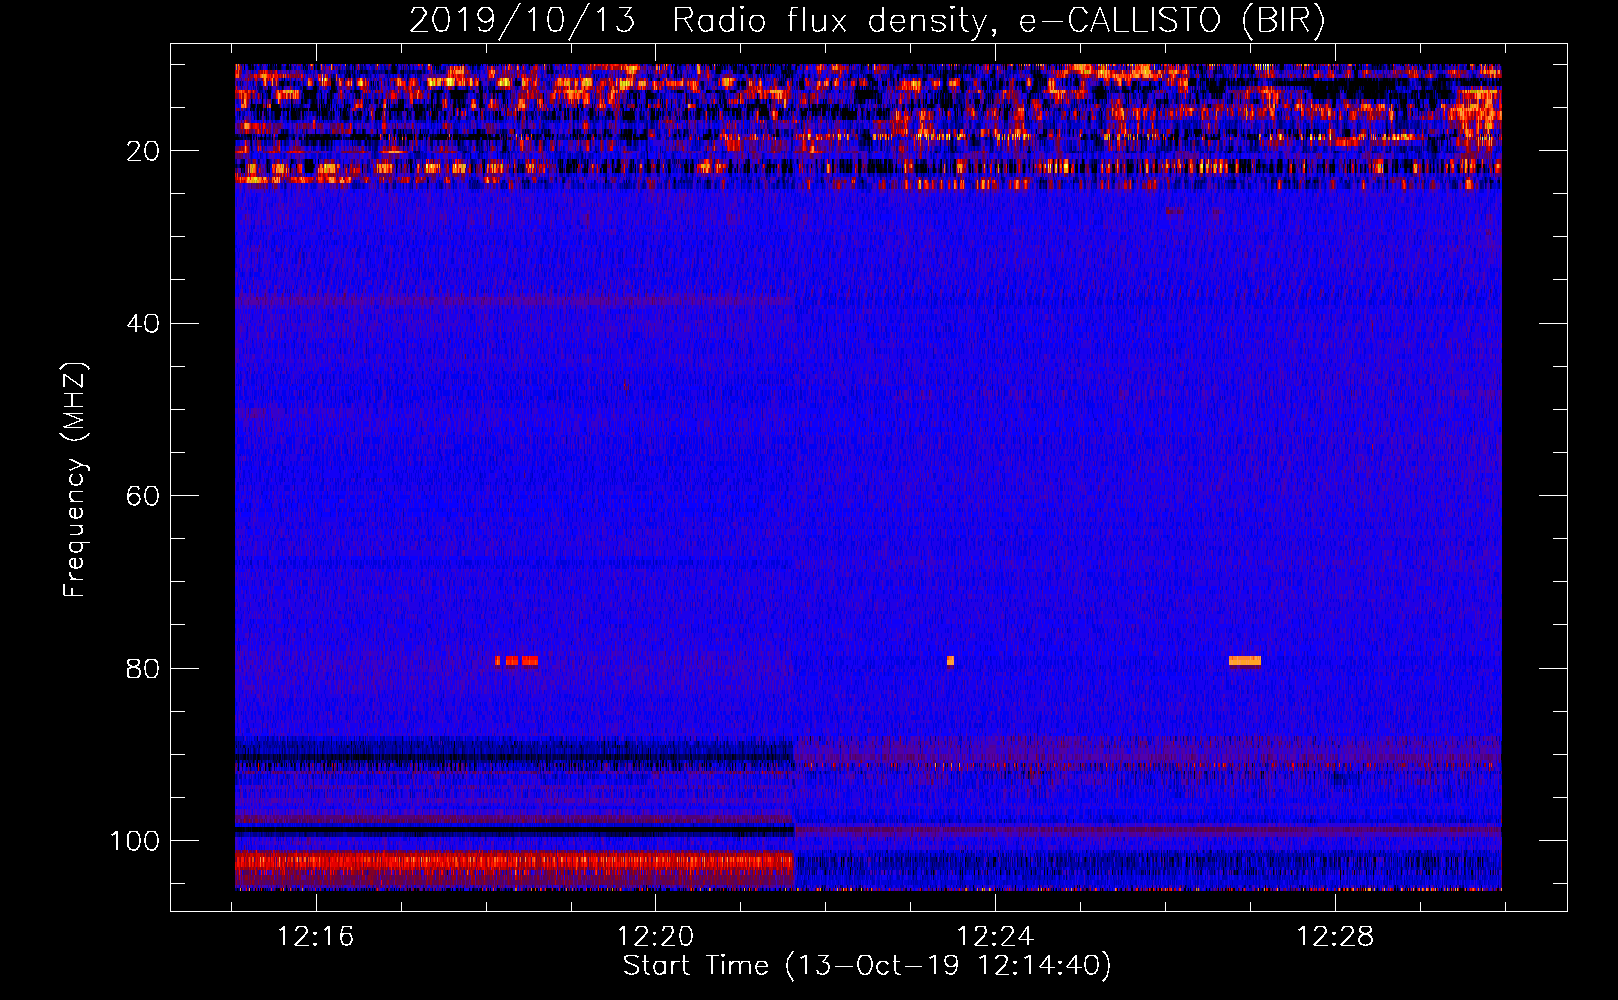Click the 12:28 time axis label
The height and width of the screenshot is (1000, 1618).
click(1336, 937)
